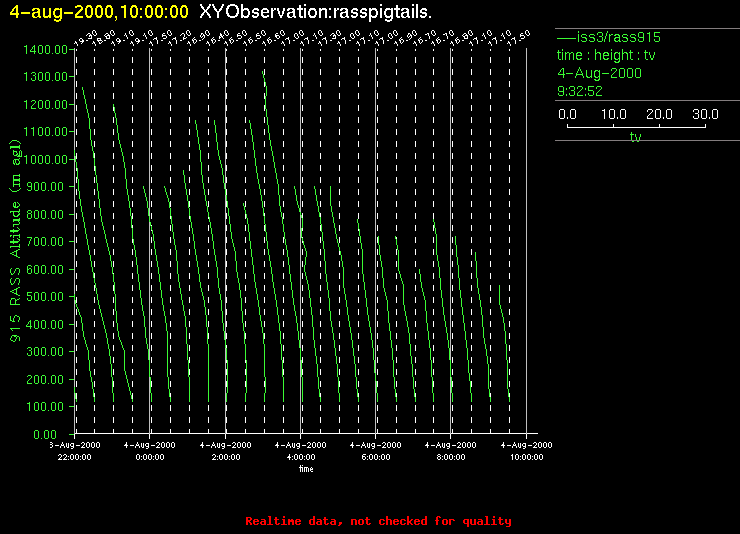Click the red 'Realtime data' warning text
This screenshot has height=534, width=740.
(378, 521)
